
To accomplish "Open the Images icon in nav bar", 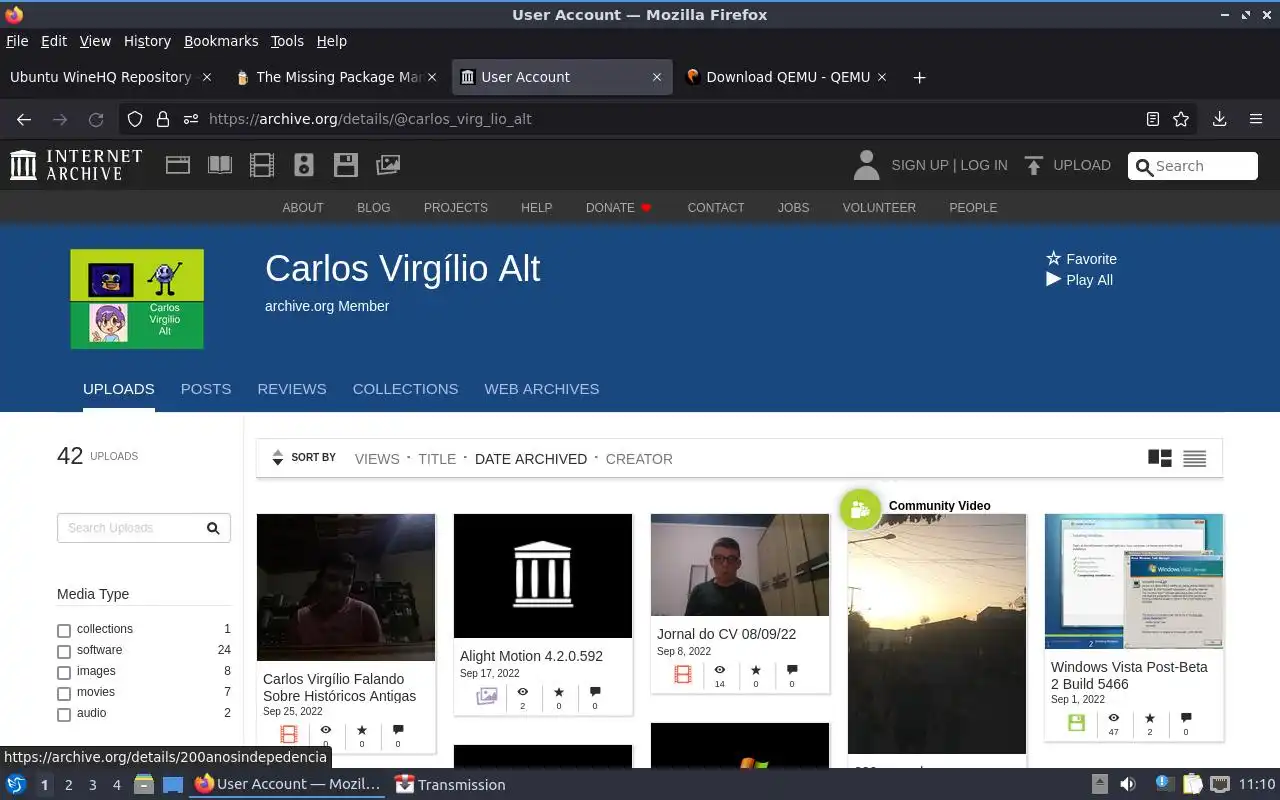I will 388,165.
